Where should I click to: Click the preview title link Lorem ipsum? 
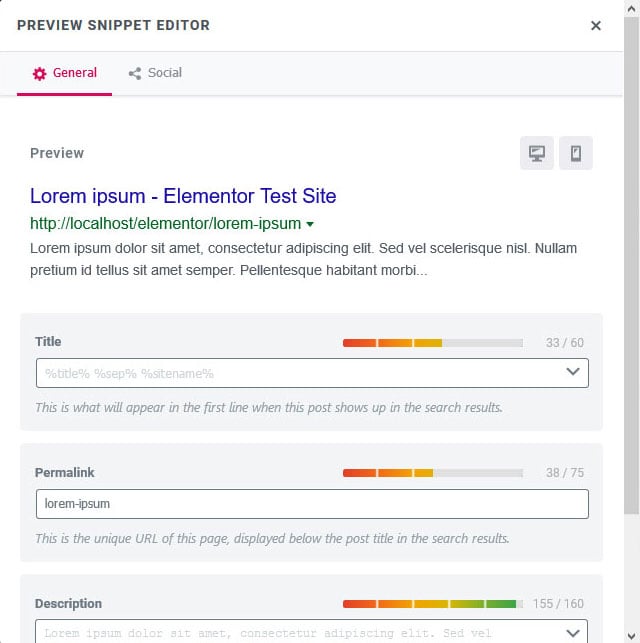[x=183, y=196]
